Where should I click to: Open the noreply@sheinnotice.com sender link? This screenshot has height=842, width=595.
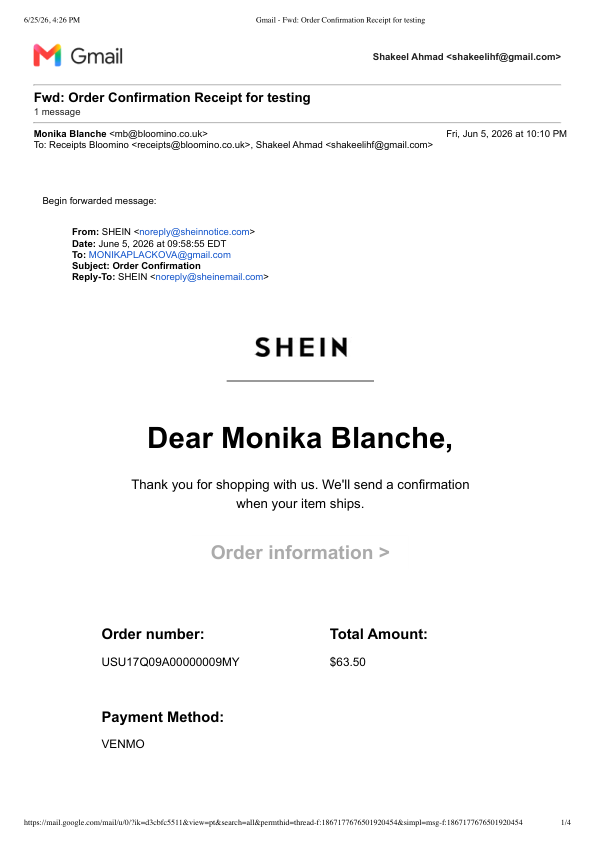(x=194, y=232)
